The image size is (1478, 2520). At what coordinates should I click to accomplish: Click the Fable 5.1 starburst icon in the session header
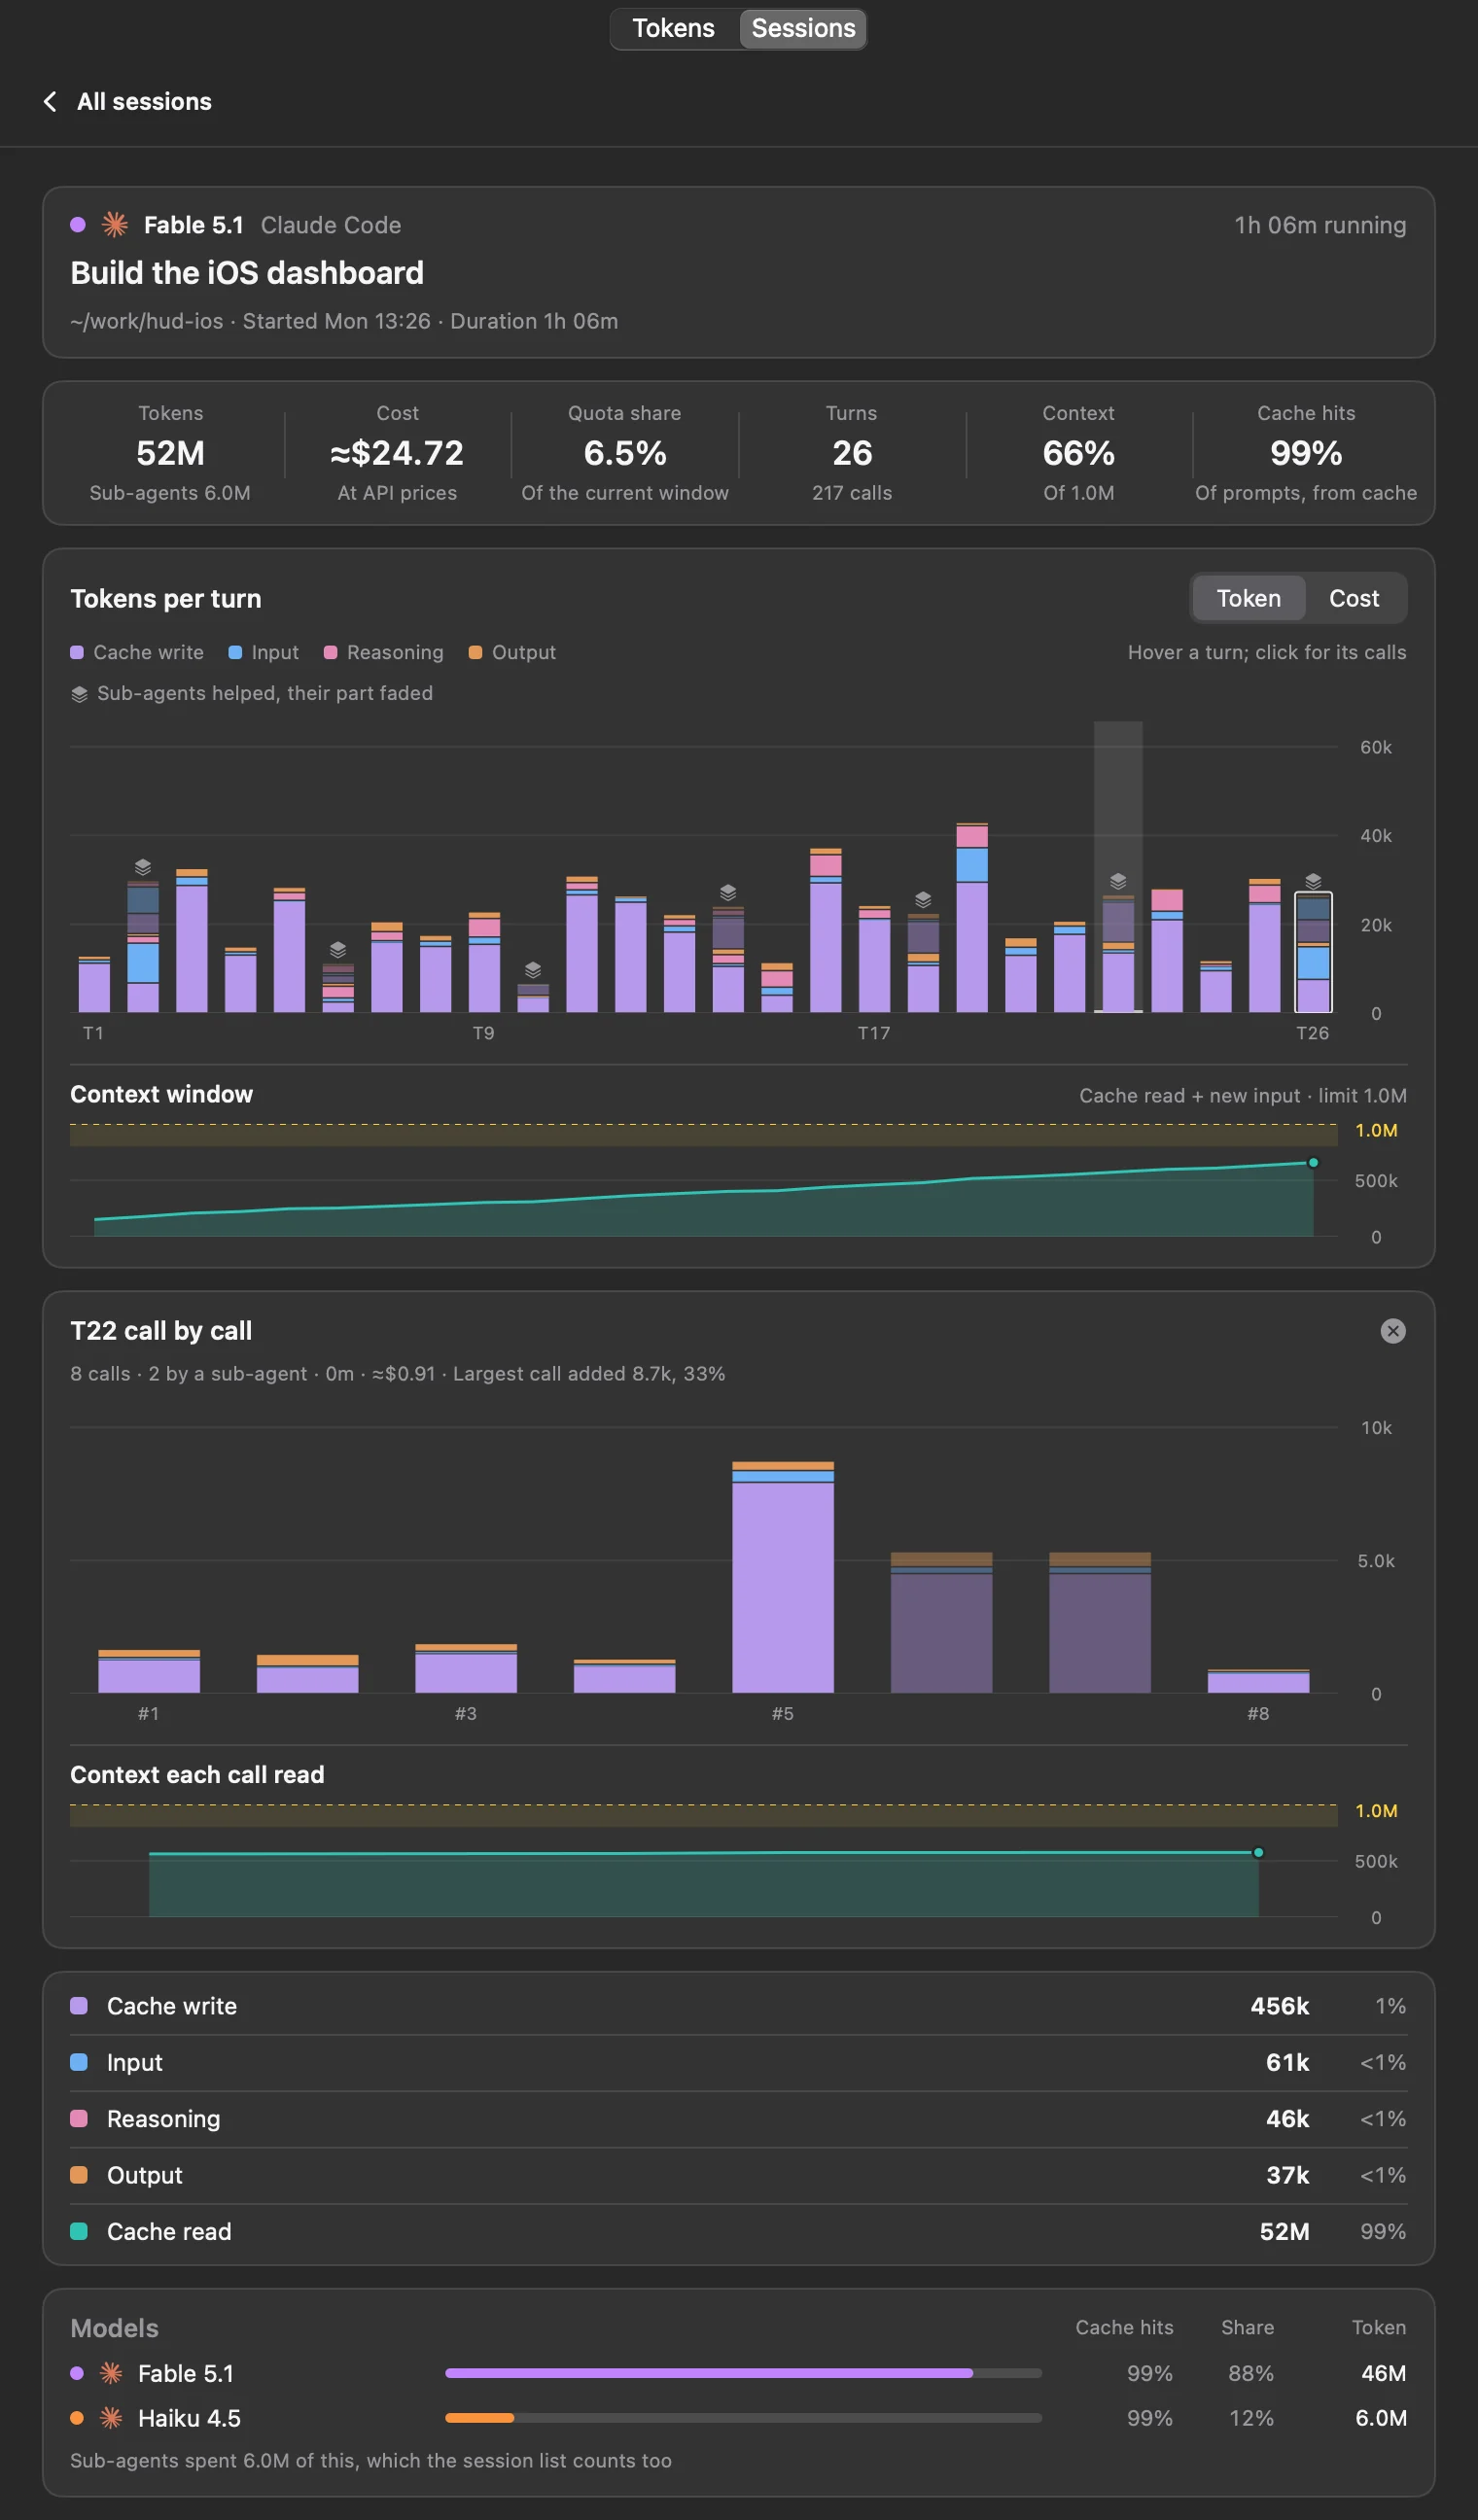click(115, 225)
